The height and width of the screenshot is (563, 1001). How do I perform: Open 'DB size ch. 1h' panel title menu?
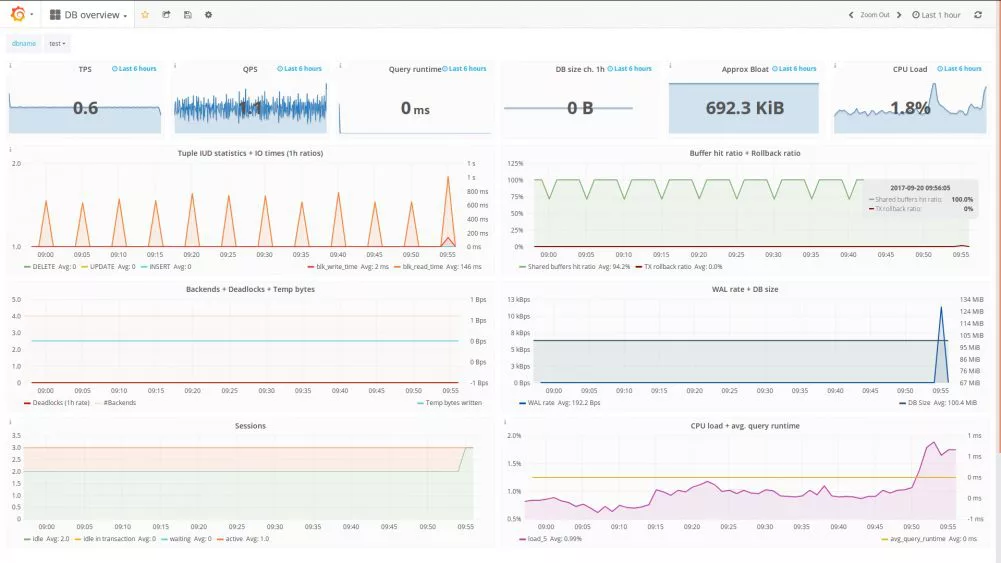tap(580, 69)
